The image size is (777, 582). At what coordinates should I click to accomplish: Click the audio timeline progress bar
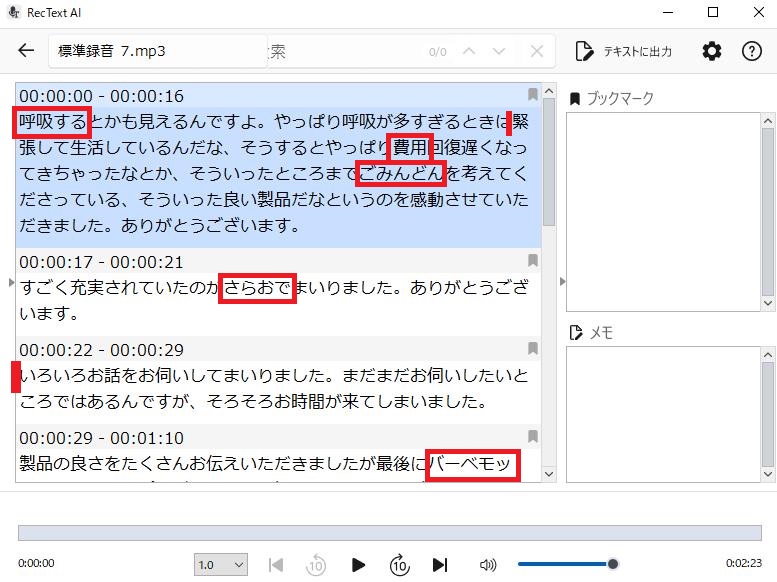pyautogui.click(x=388, y=533)
